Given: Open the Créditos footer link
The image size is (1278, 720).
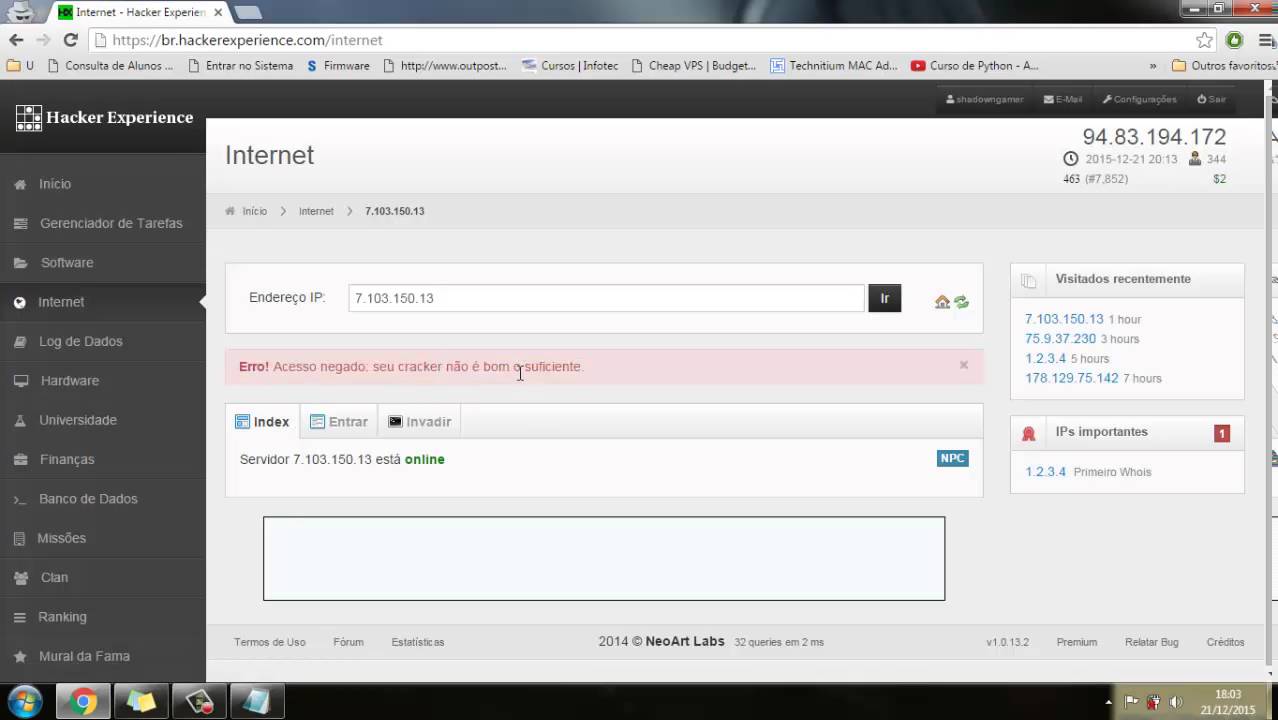Looking at the screenshot, I should [x=1225, y=642].
